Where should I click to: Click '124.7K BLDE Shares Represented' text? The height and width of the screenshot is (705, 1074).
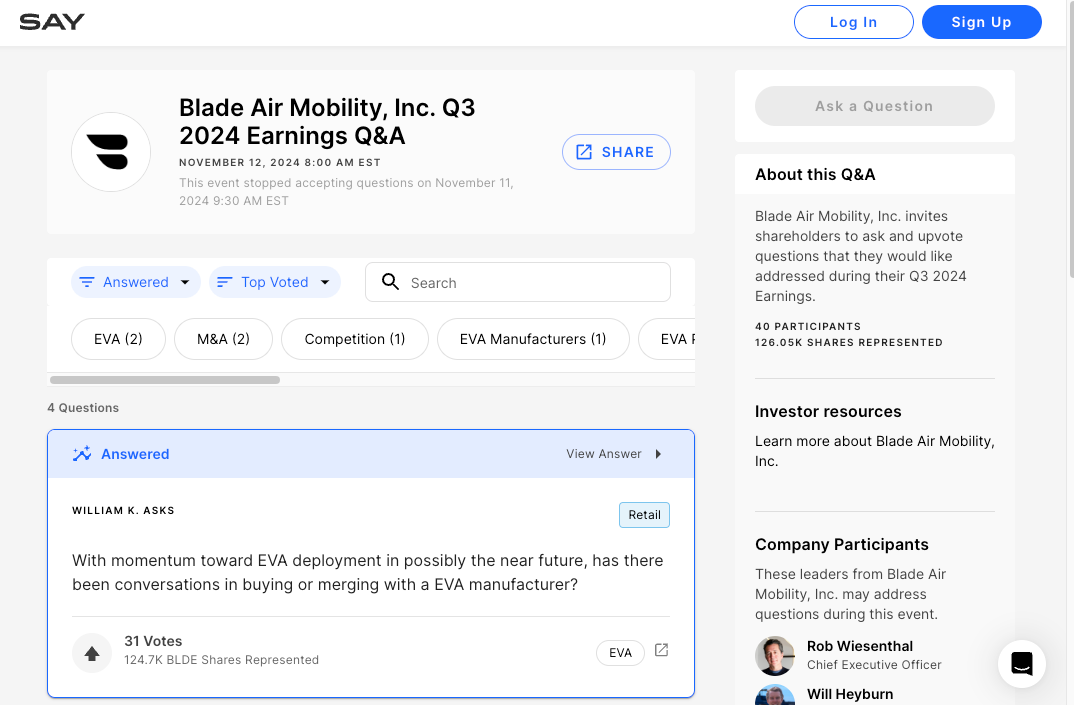221,660
